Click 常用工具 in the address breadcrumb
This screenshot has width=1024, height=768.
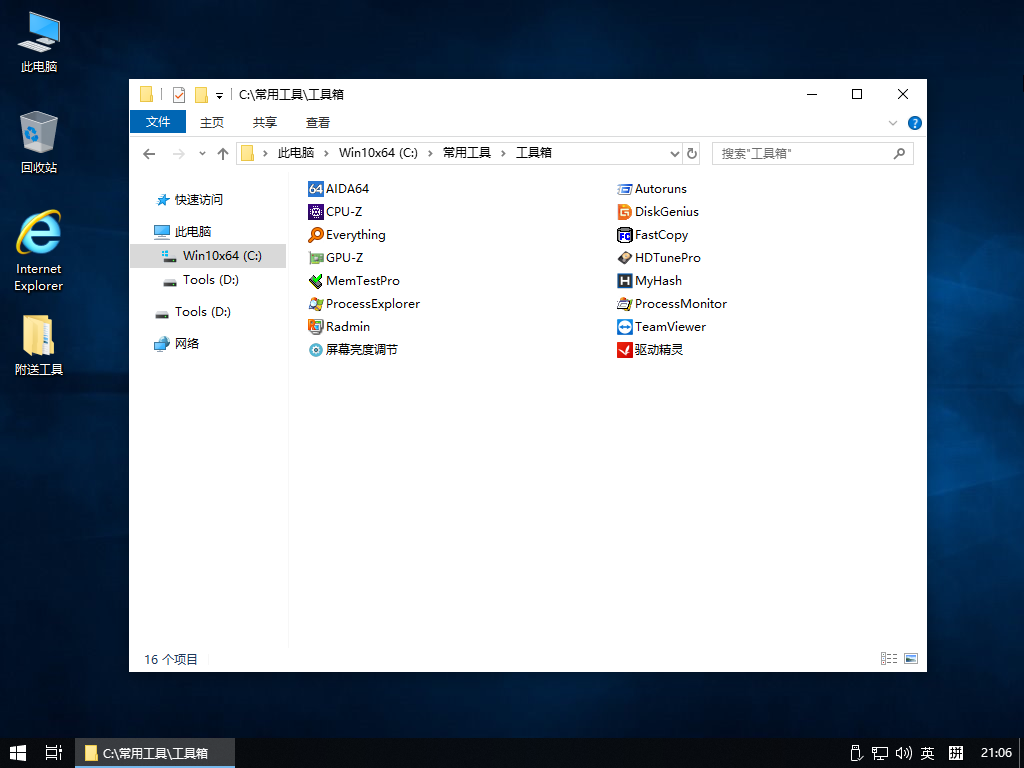coord(467,153)
